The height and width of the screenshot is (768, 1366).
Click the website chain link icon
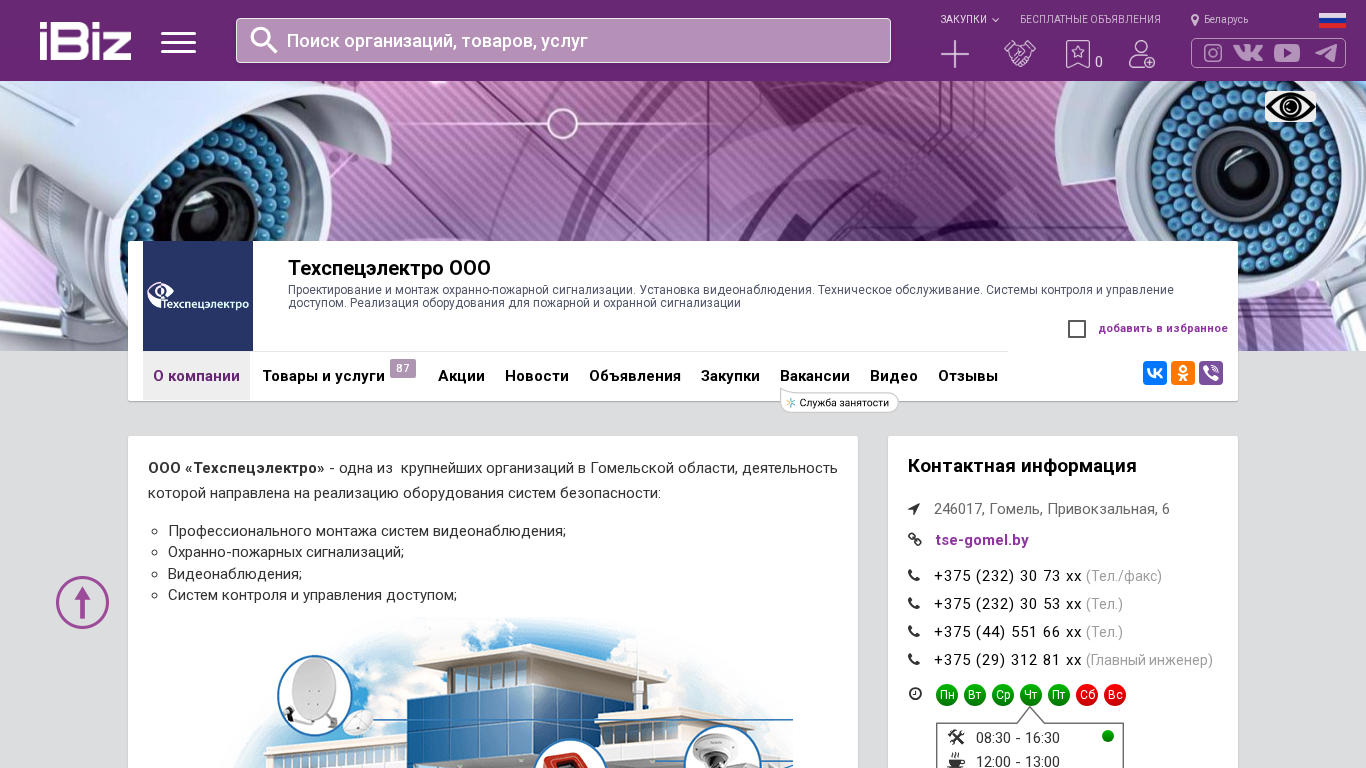[x=915, y=540]
